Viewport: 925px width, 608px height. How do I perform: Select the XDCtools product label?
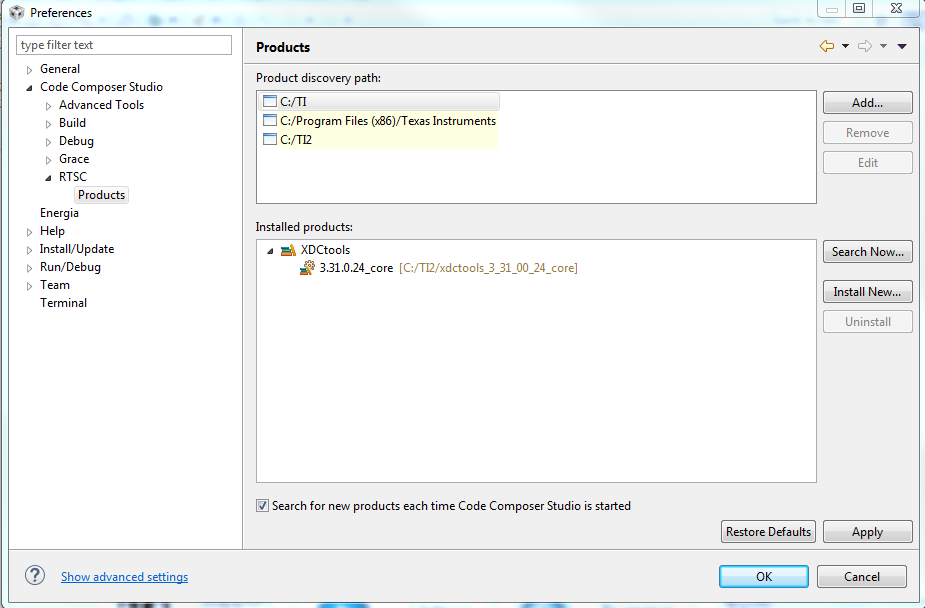(x=325, y=249)
